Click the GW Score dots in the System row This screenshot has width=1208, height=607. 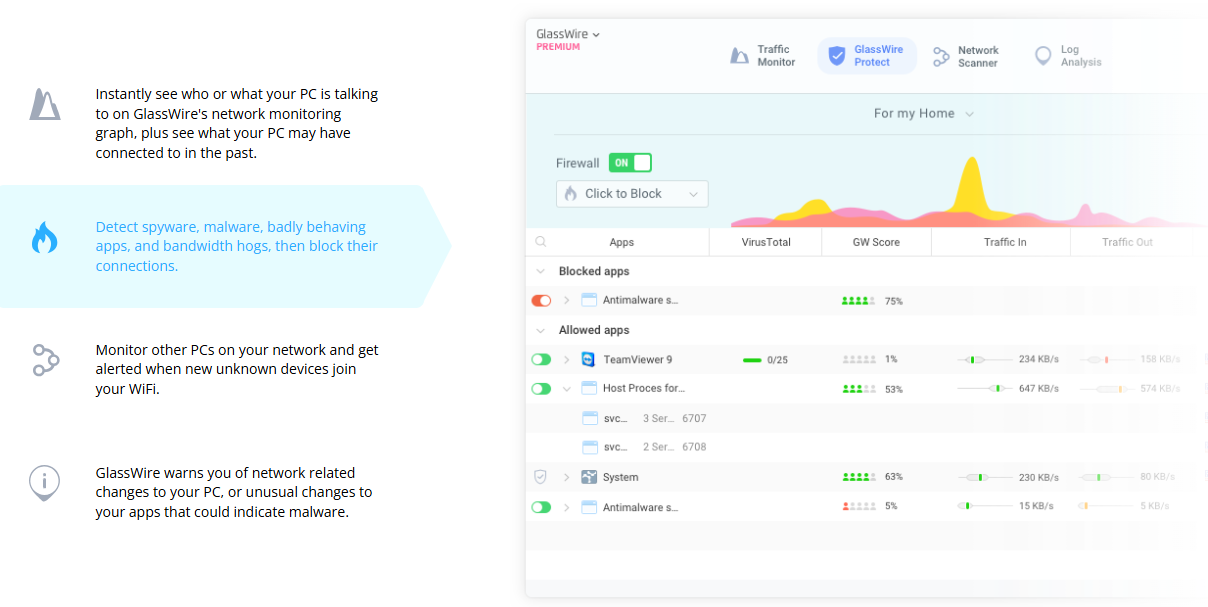(x=859, y=477)
